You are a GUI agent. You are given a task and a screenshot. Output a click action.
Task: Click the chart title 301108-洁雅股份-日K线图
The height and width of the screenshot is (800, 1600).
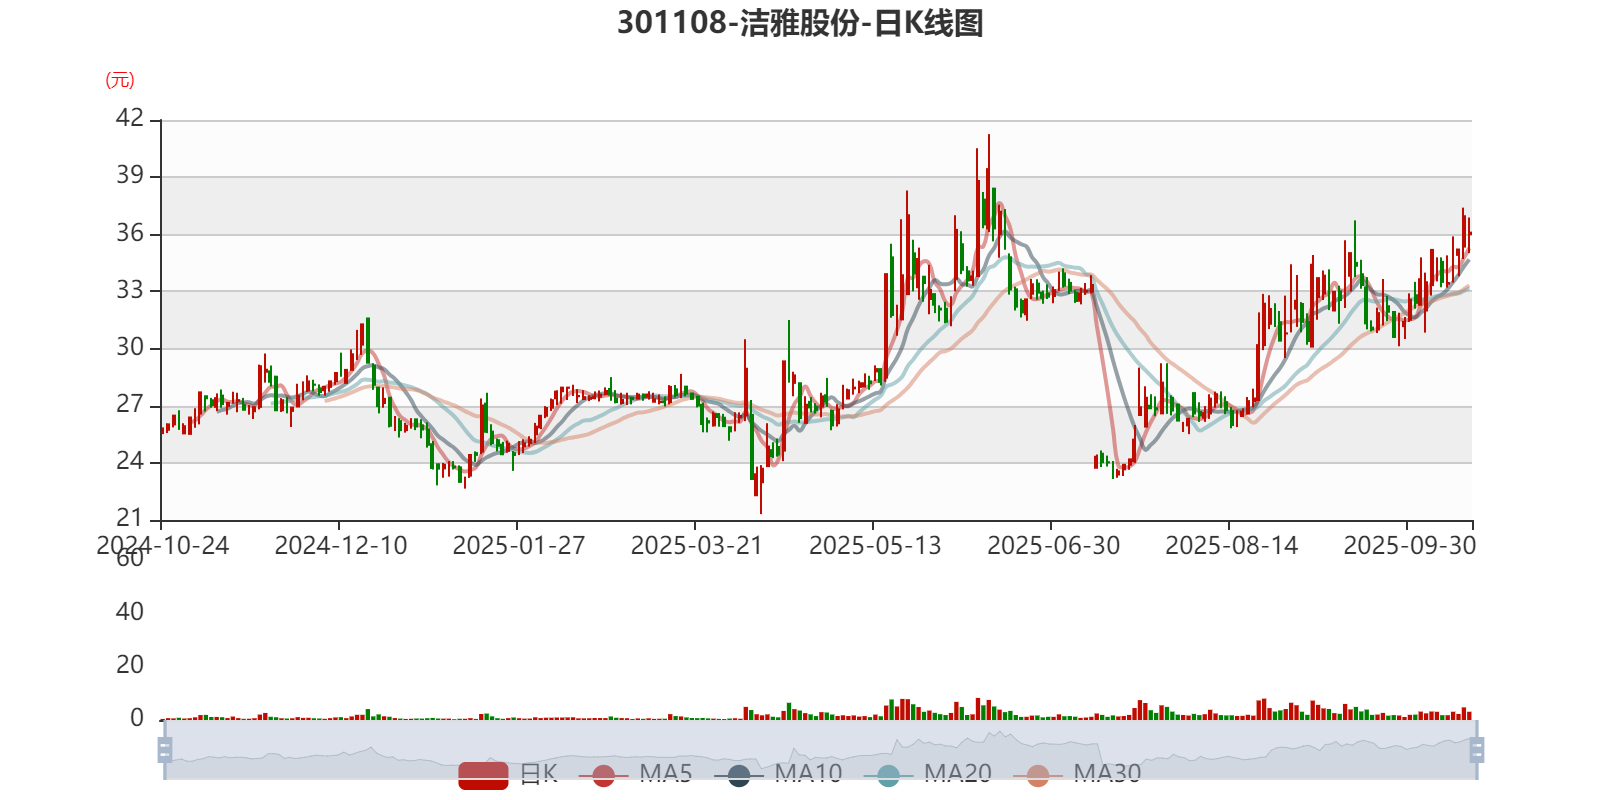(x=800, y=22)
